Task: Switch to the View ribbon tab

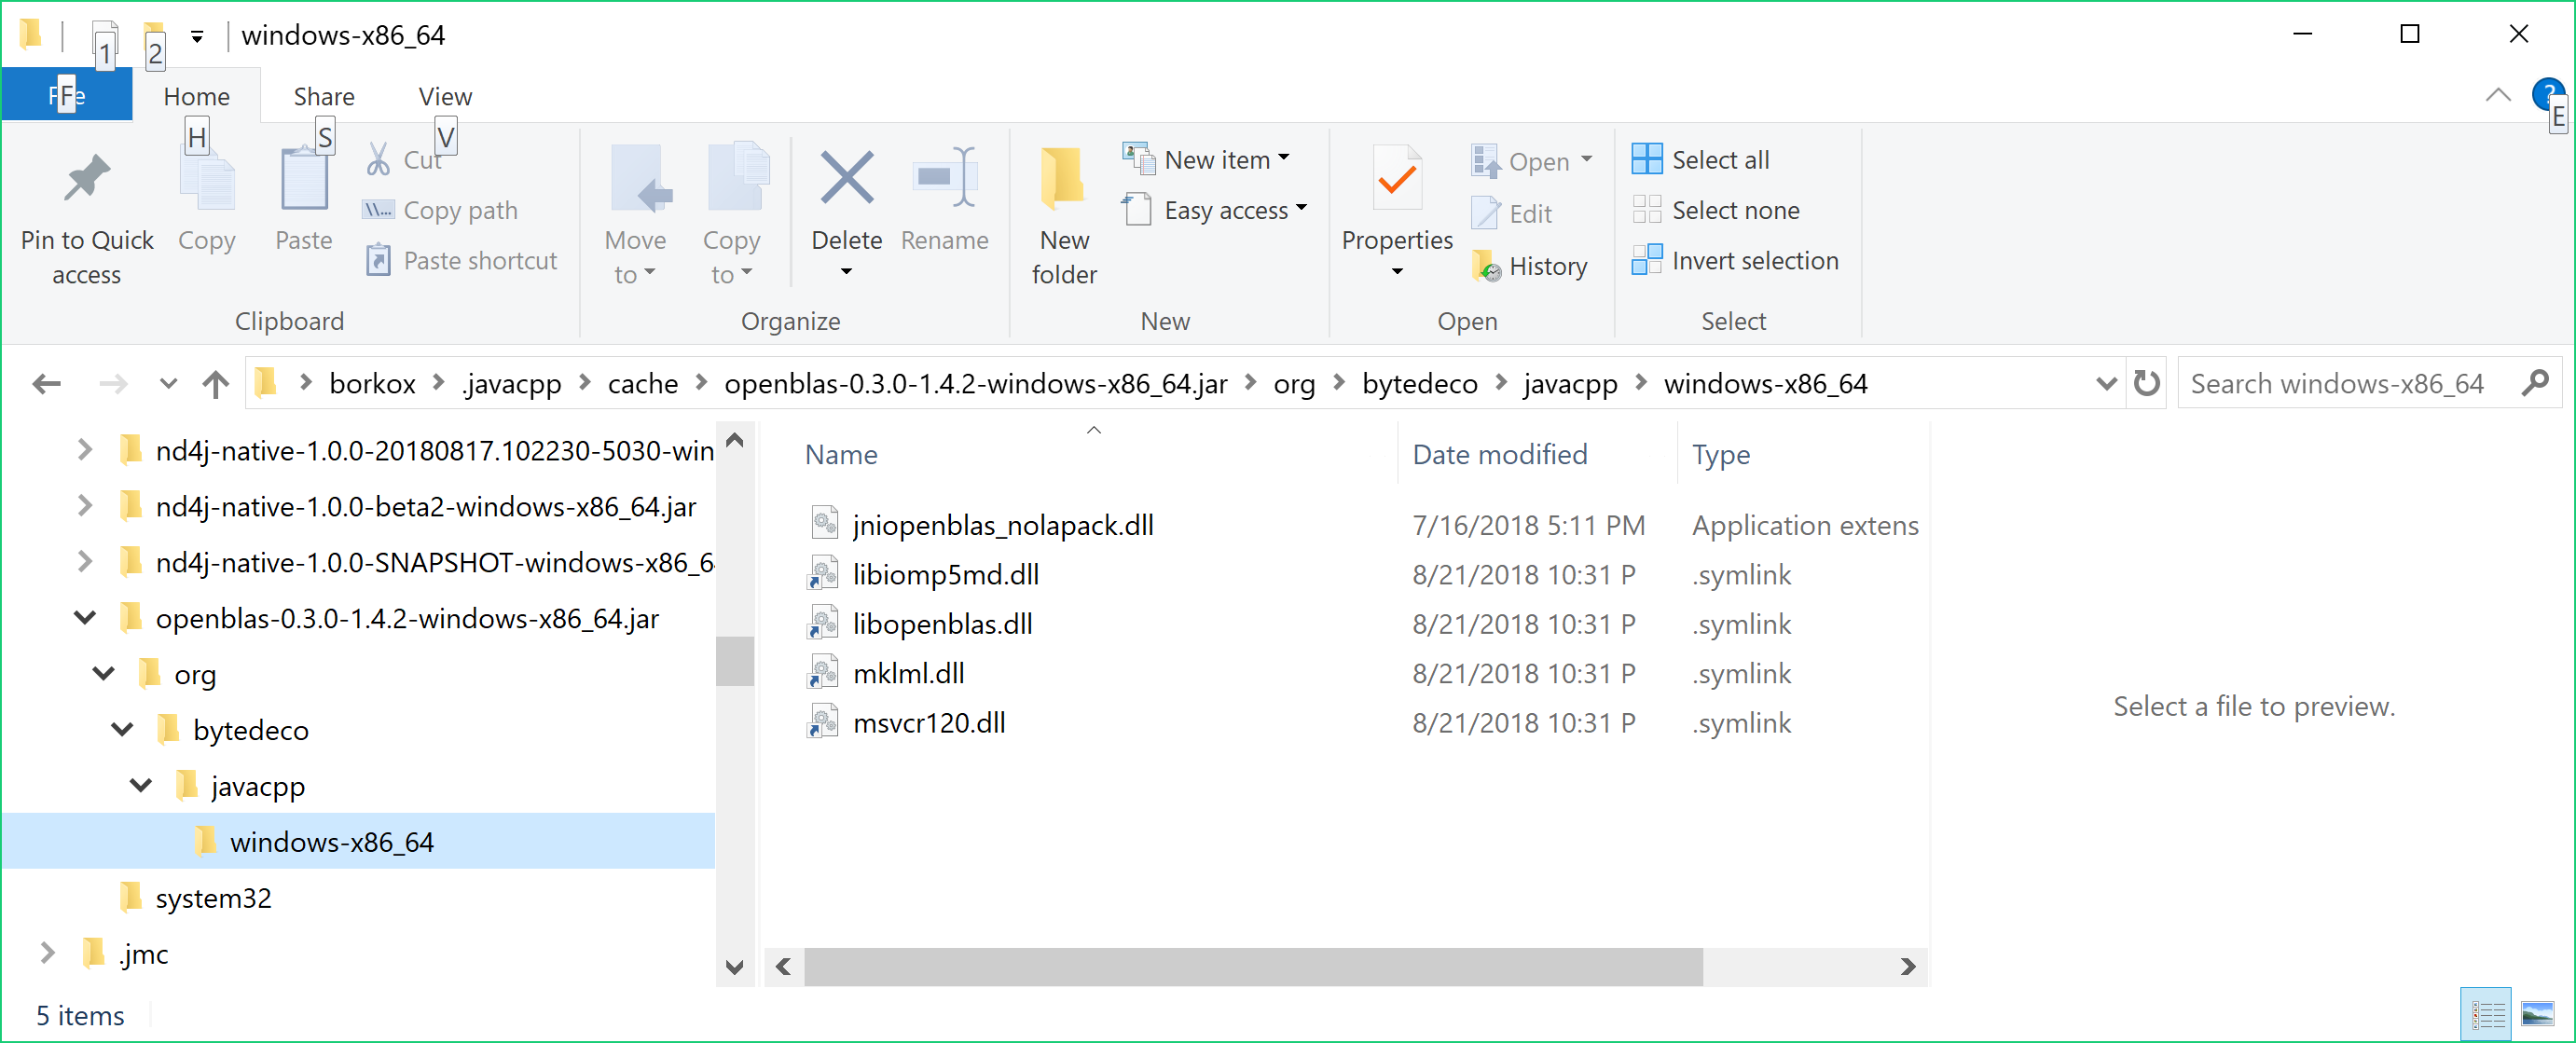Action: (445, 96)
